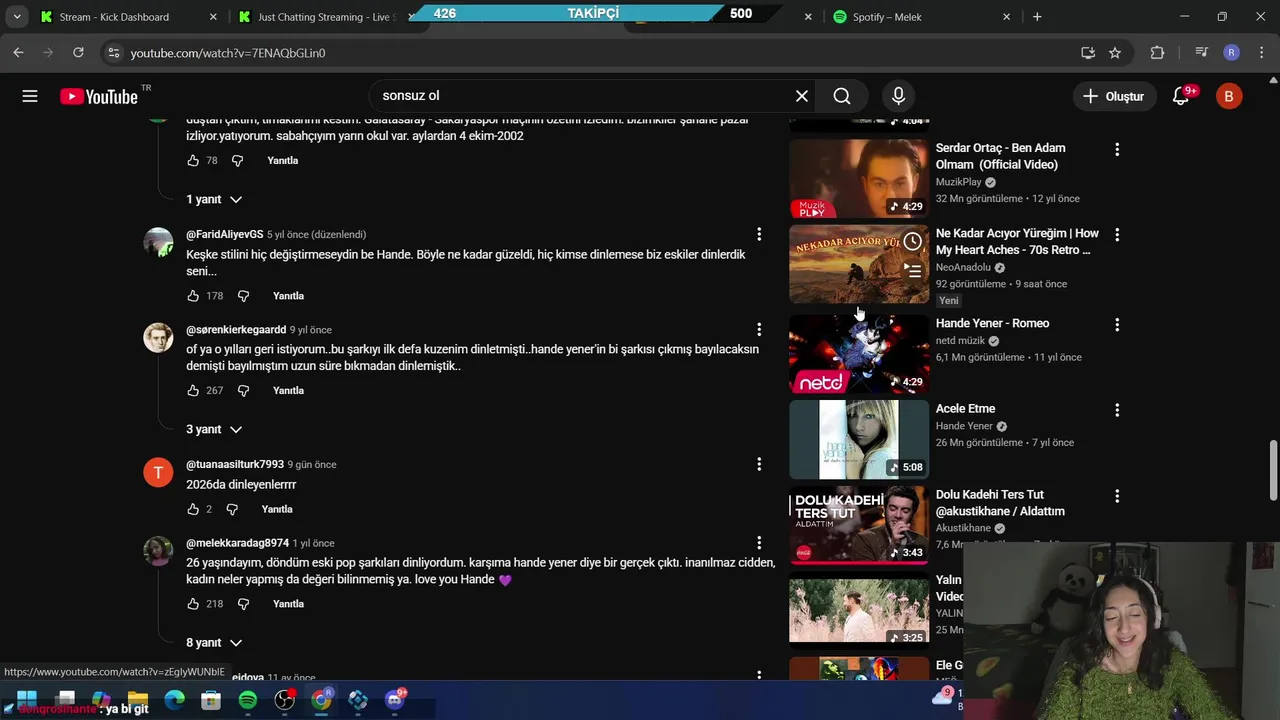Screen dimensions: 1280x720
Task: Open more options for Serdar Ortaç video
Action: (1117, 149)
